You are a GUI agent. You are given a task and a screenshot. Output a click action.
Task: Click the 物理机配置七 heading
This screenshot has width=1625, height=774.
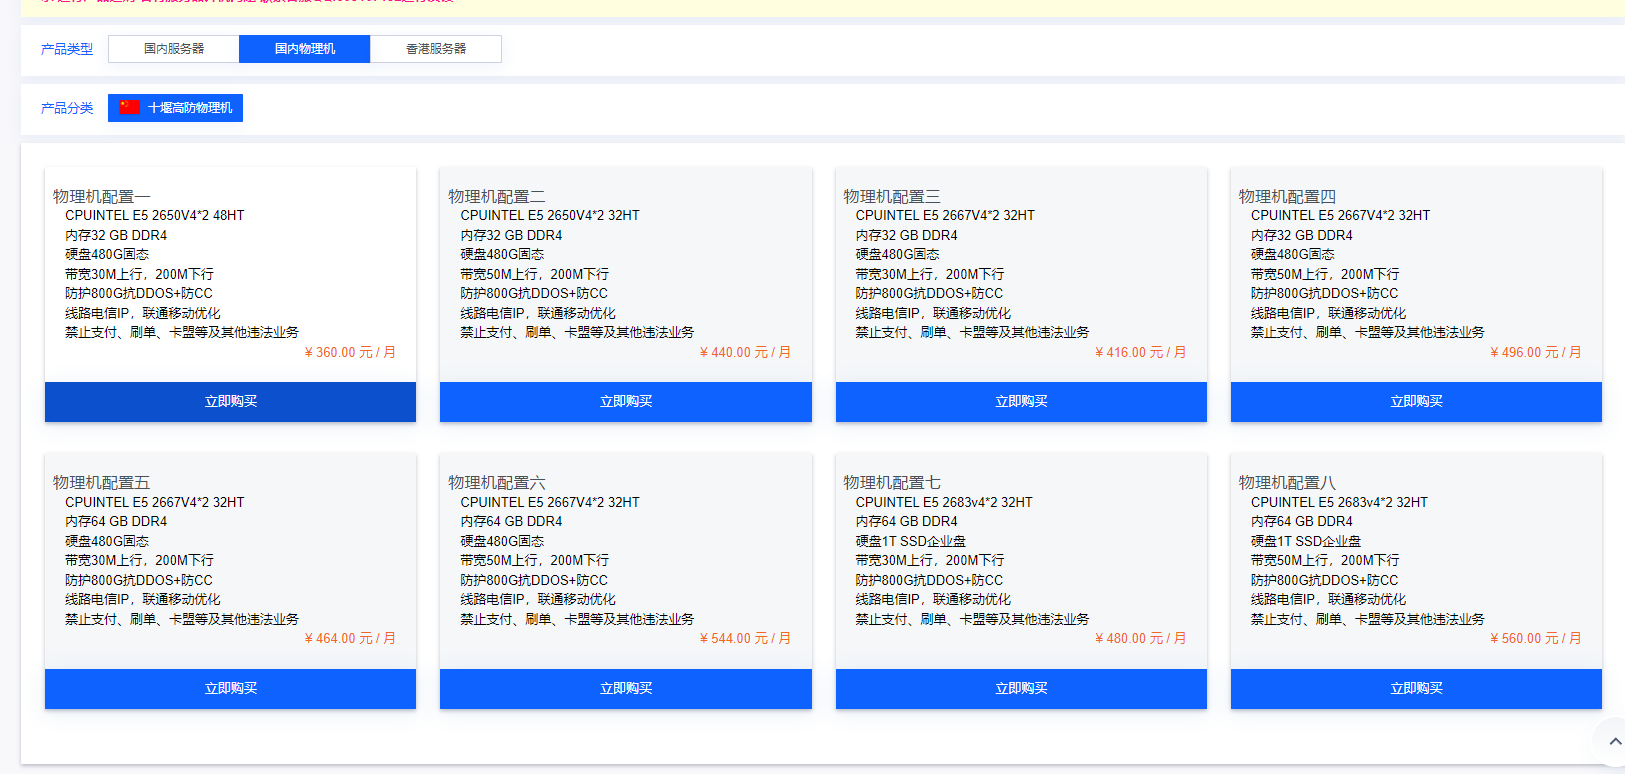(891, 483)
